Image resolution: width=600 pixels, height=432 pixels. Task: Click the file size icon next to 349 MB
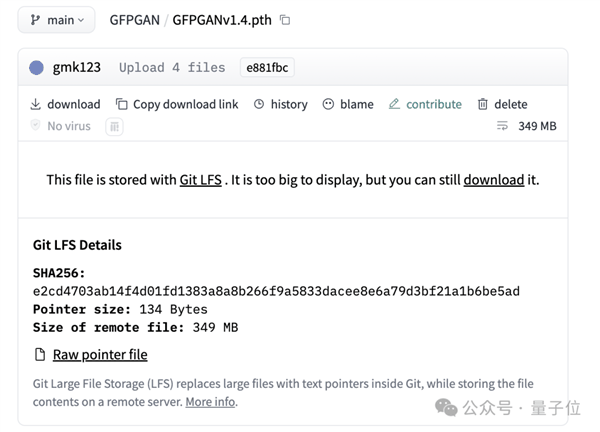coord(502,126)
